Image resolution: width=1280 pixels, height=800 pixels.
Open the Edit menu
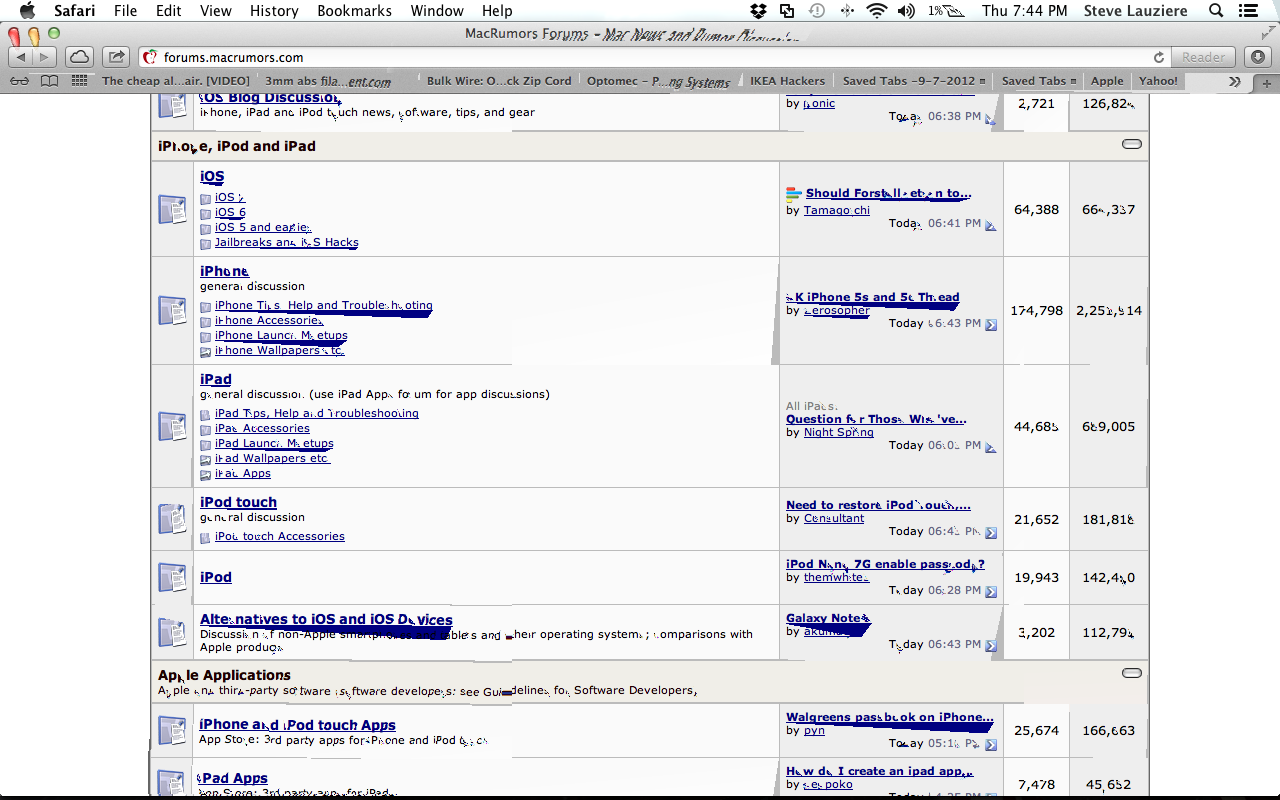[168, 11]
